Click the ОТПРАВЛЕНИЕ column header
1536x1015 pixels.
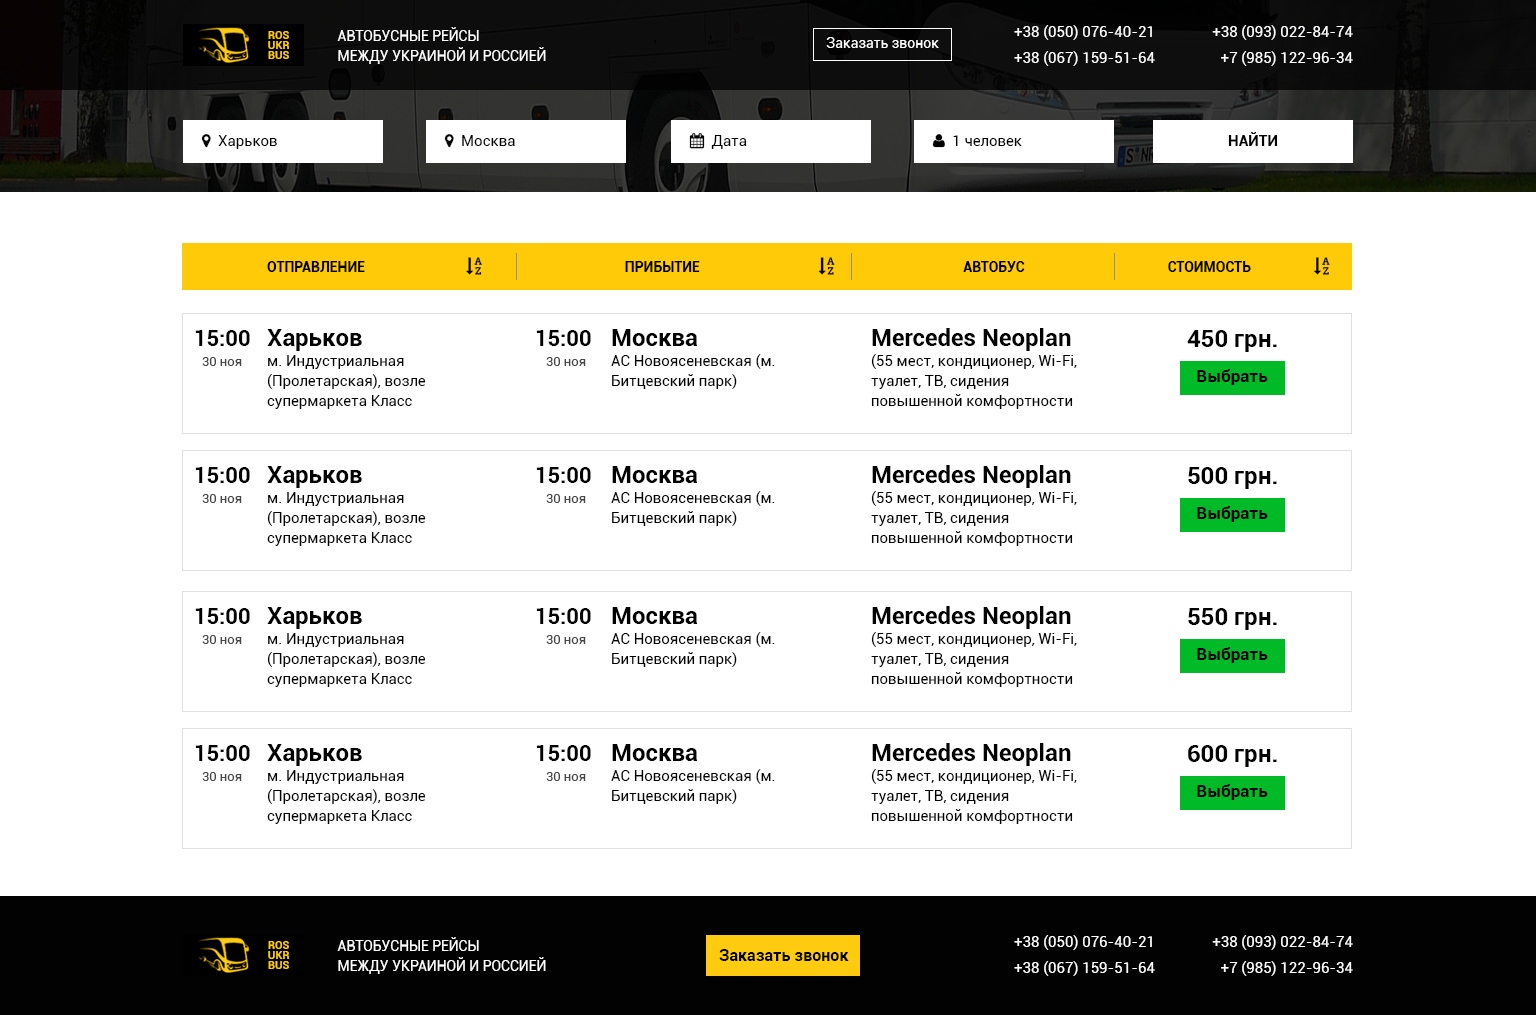[316, 267]
